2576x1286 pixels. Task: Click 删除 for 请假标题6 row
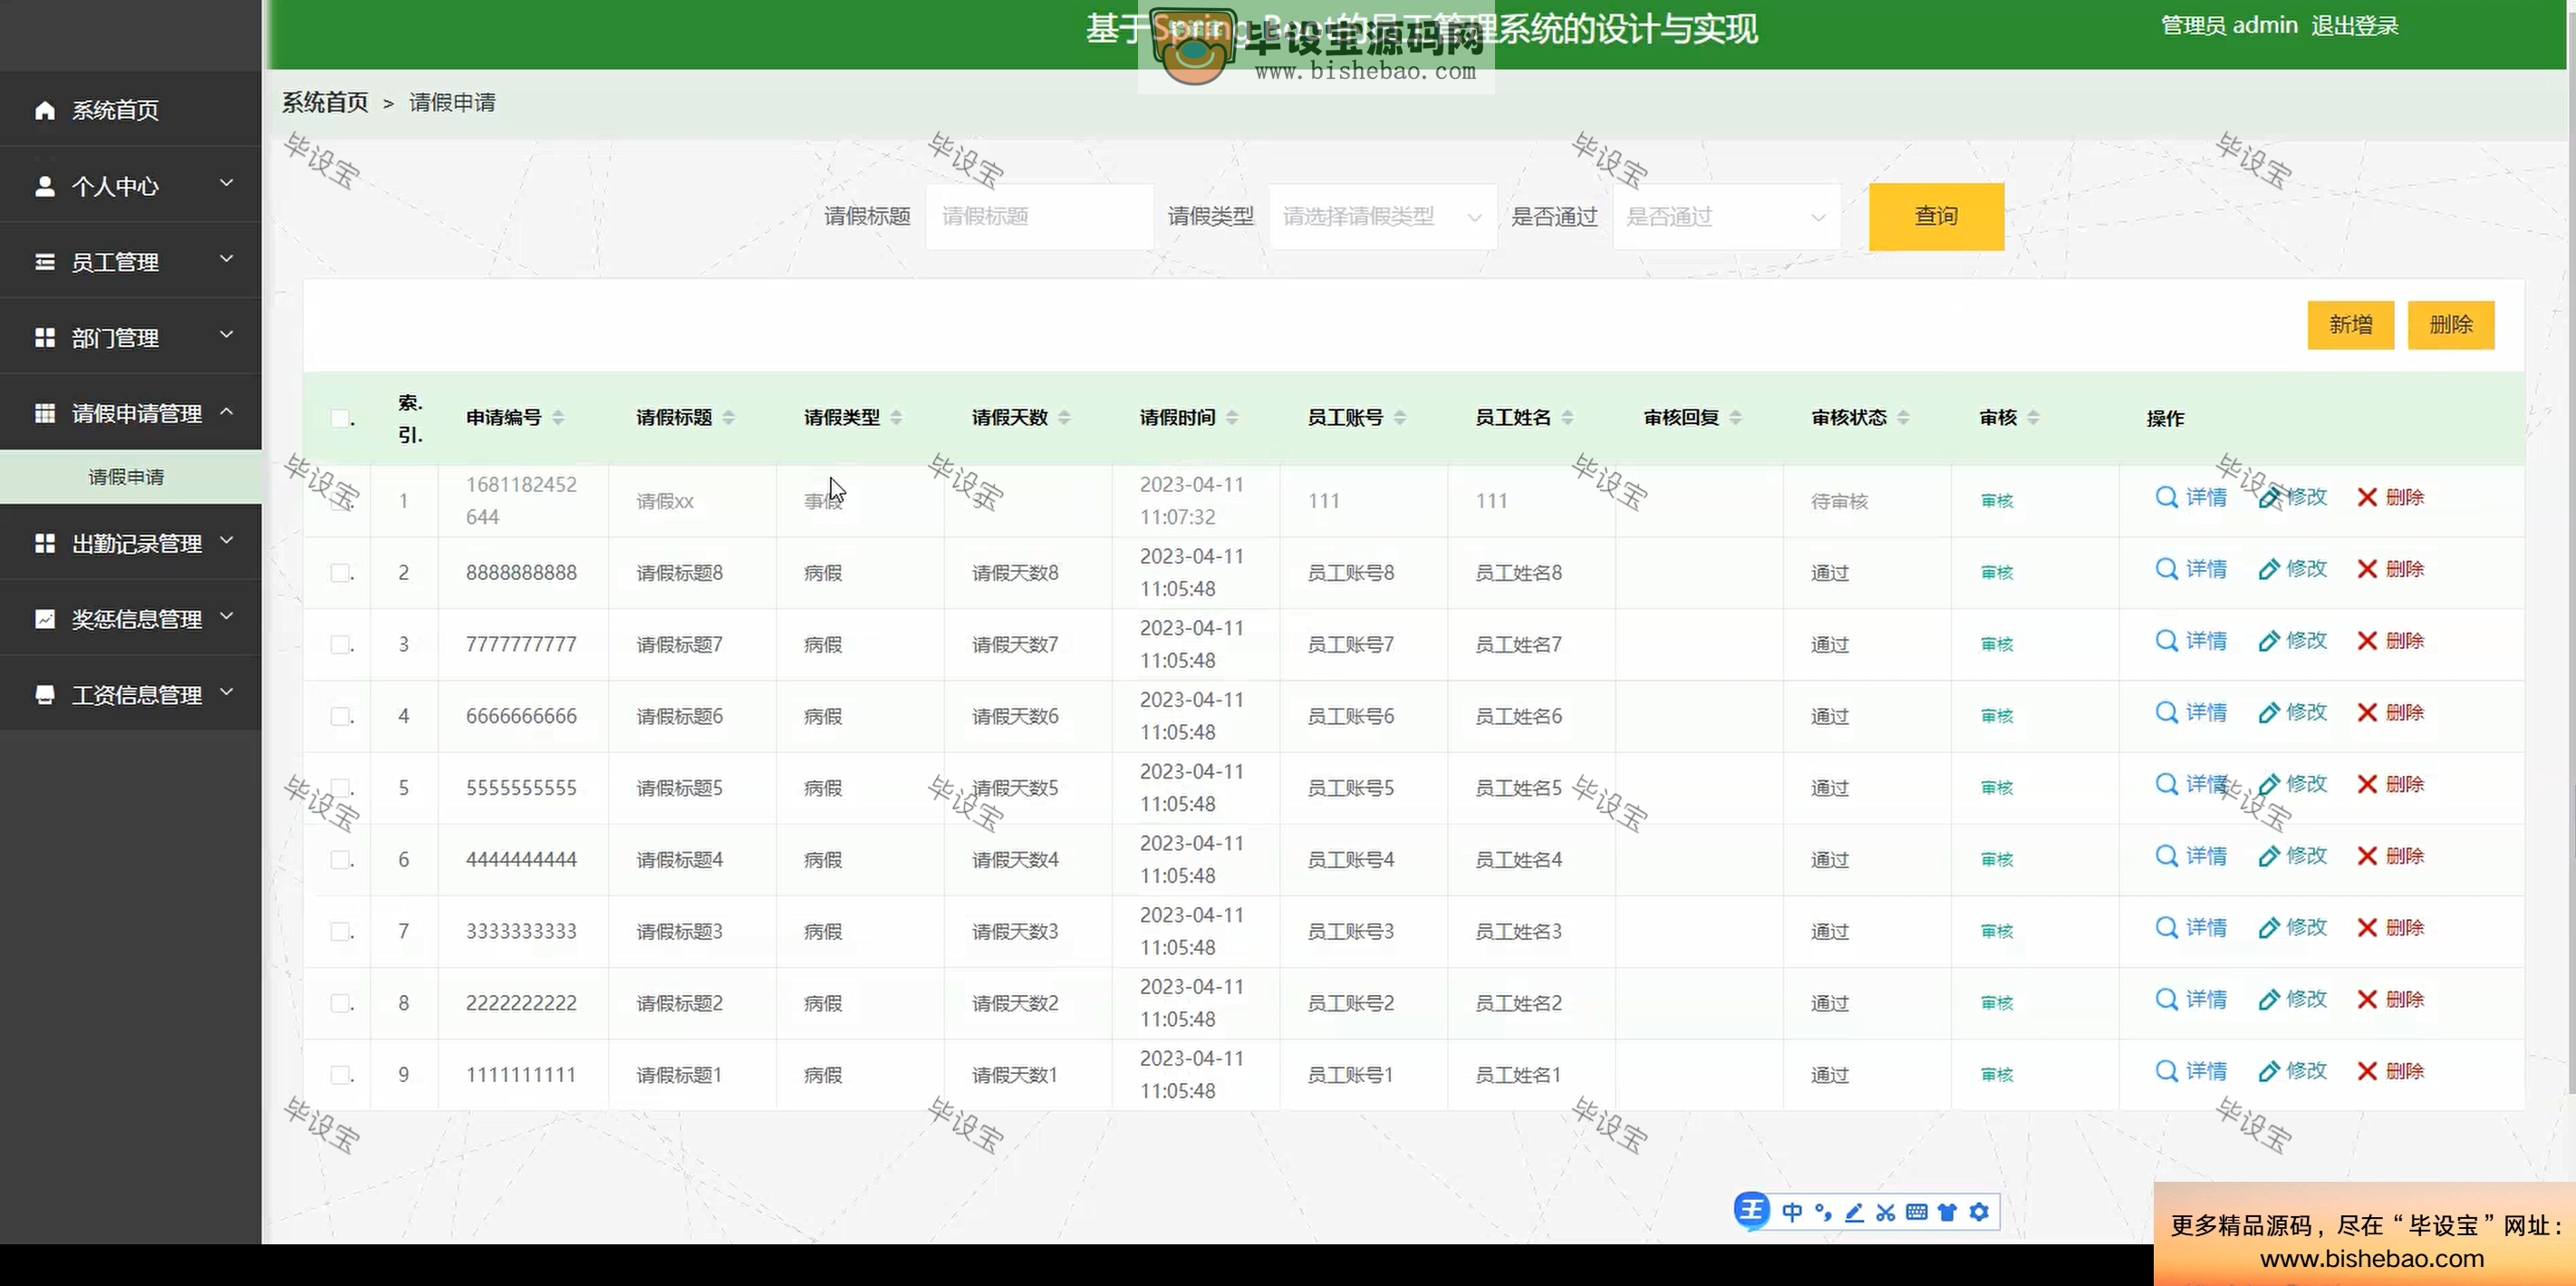2390,712
